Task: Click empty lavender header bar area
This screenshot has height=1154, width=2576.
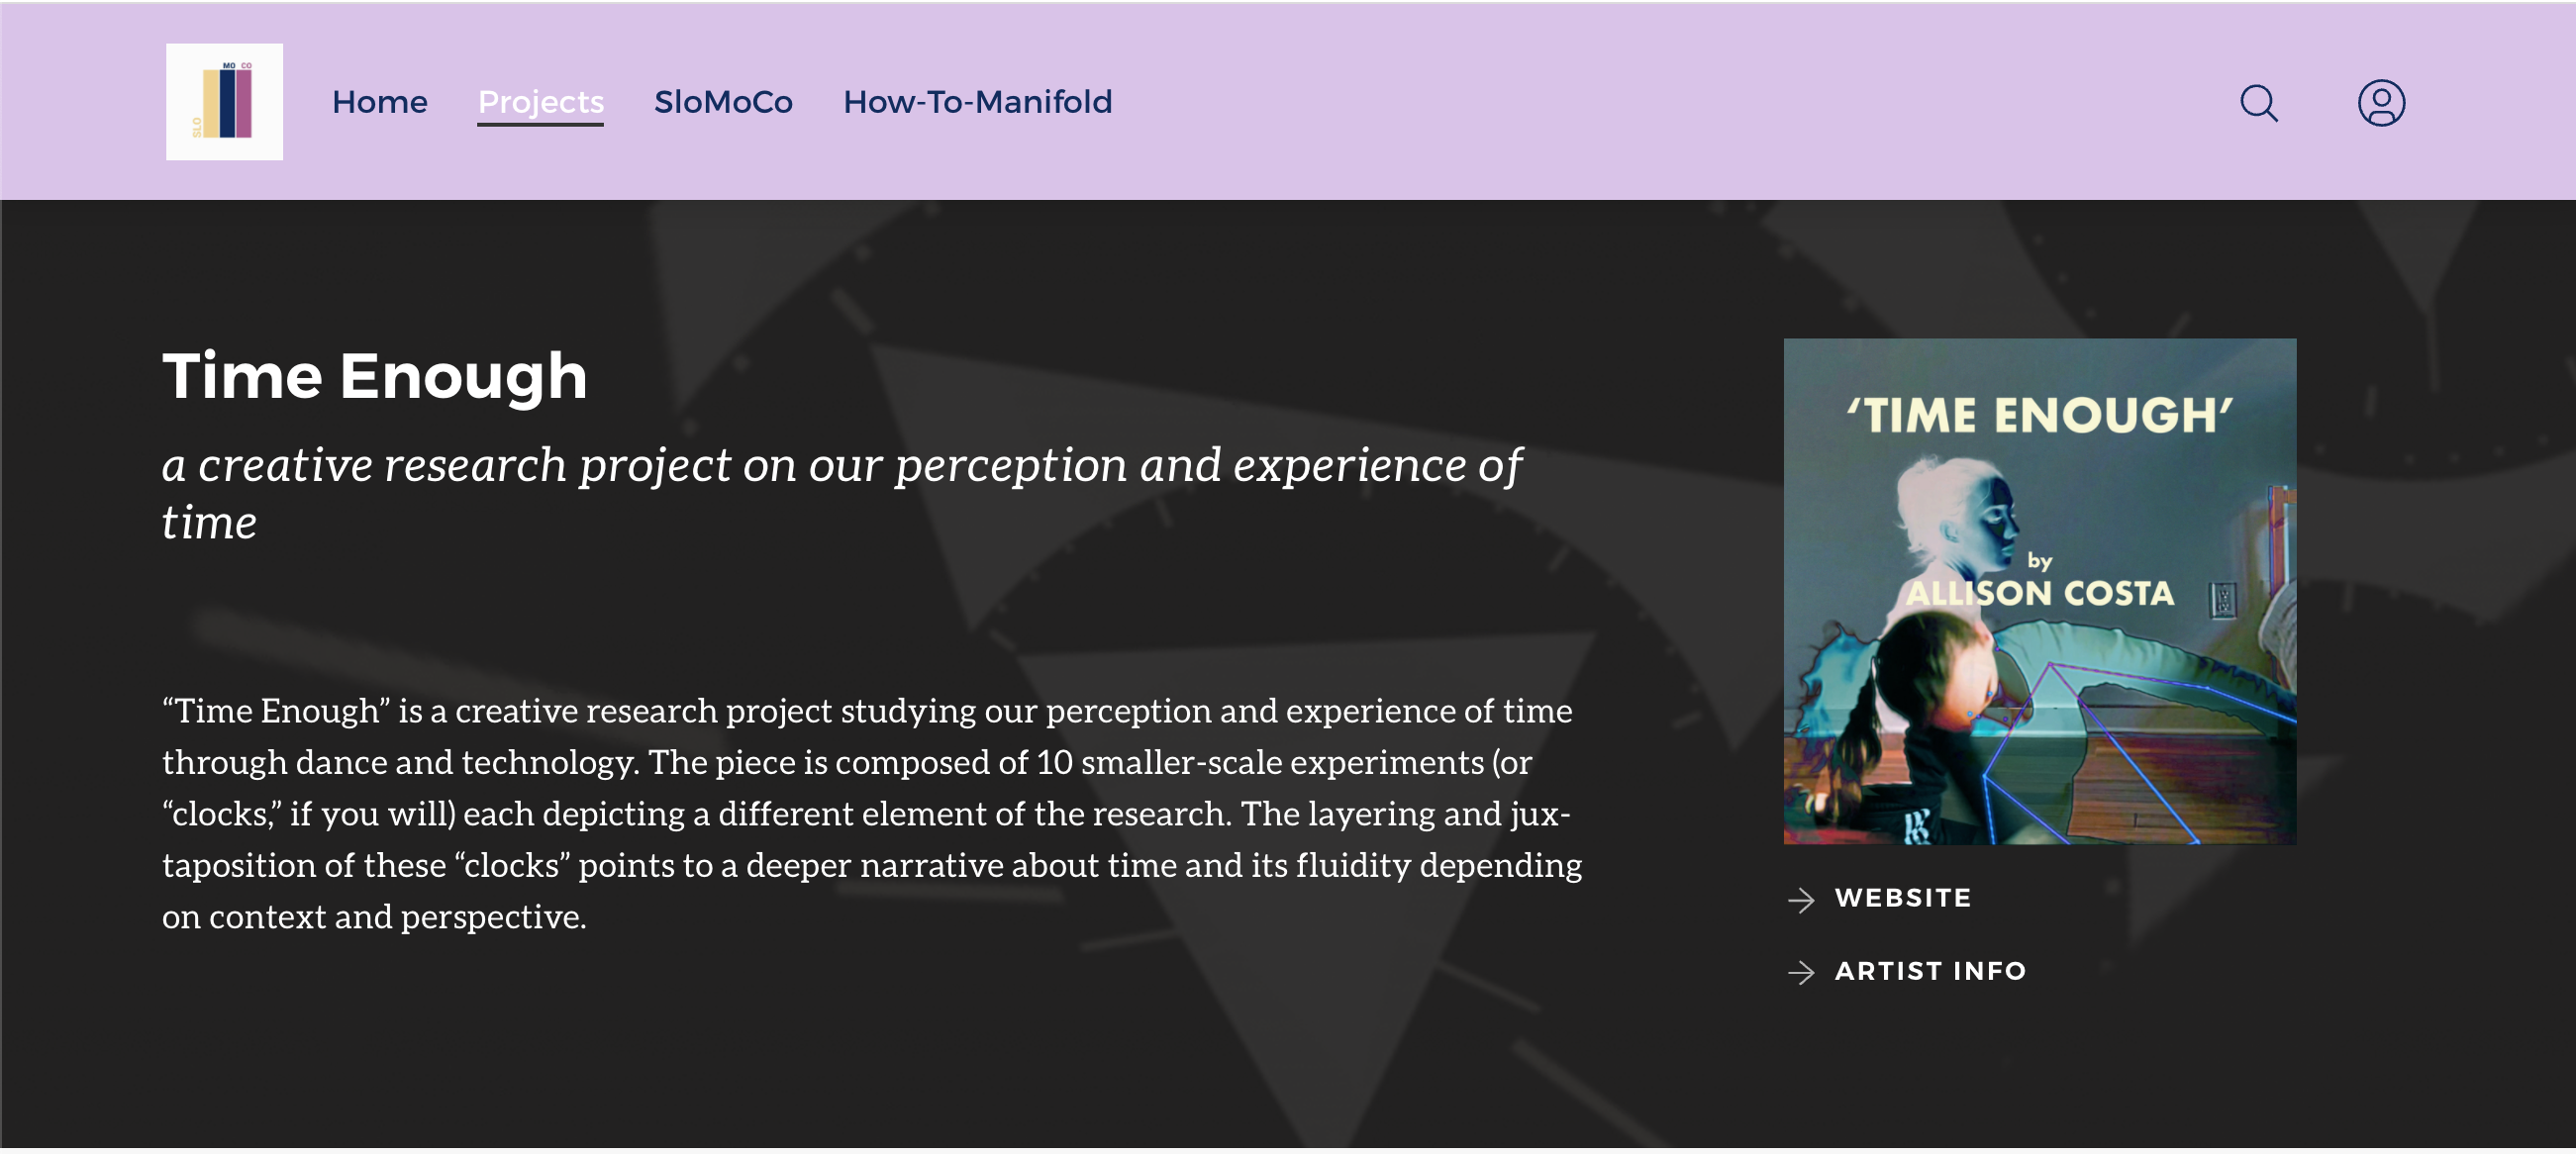Action: (x=1650, y=102)
